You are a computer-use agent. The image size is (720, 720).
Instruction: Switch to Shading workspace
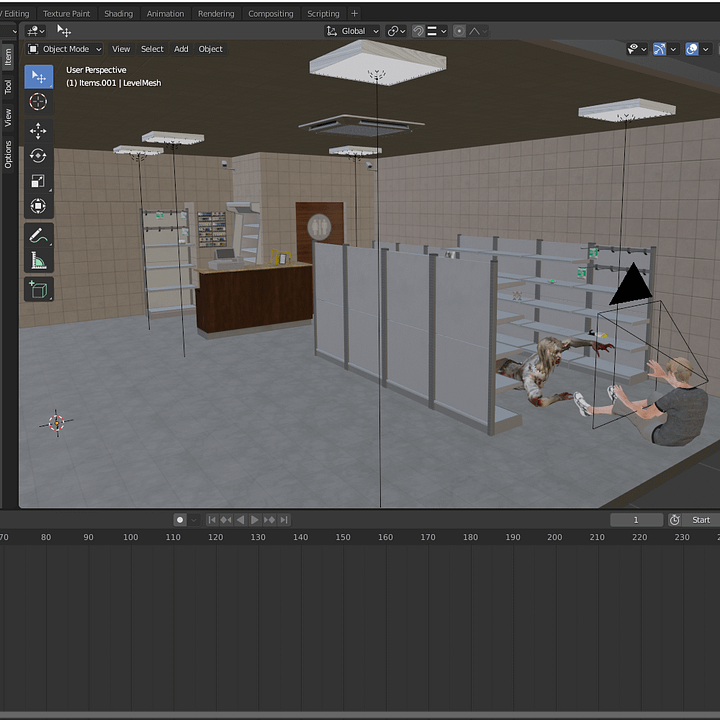point(118,14)
